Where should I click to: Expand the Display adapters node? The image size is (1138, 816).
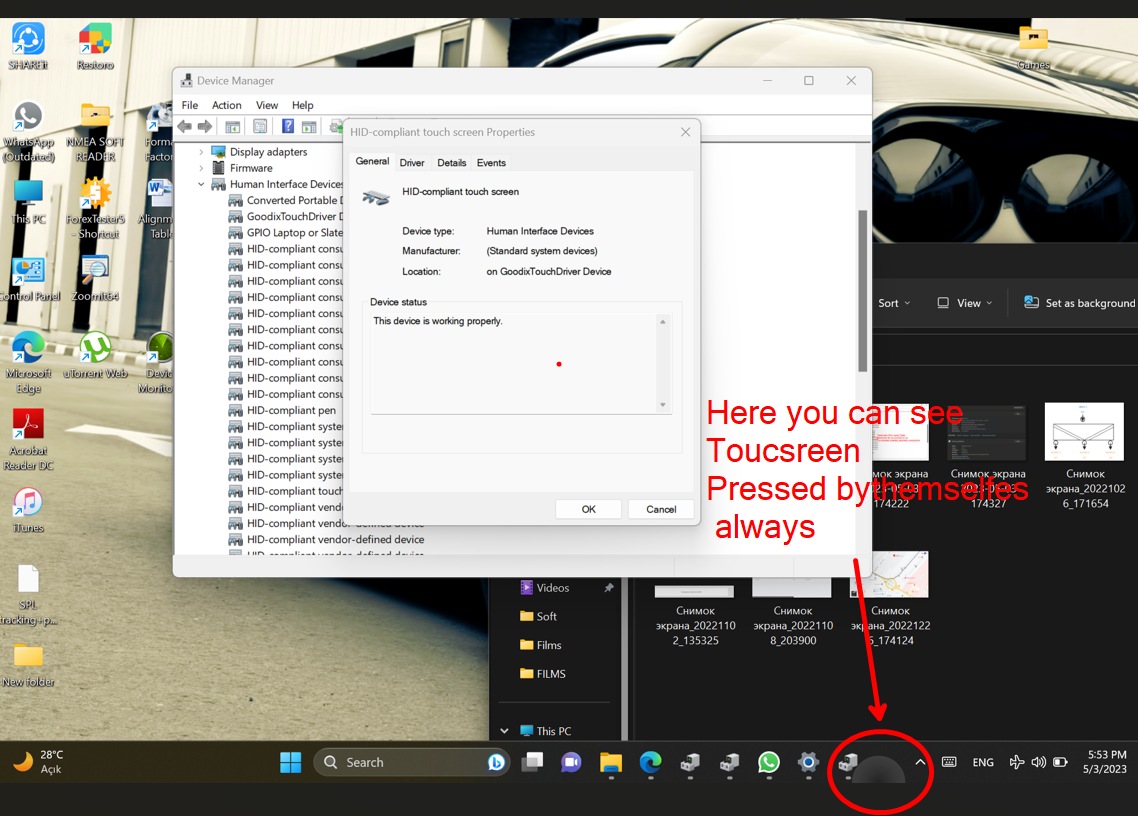pos(201,152)
